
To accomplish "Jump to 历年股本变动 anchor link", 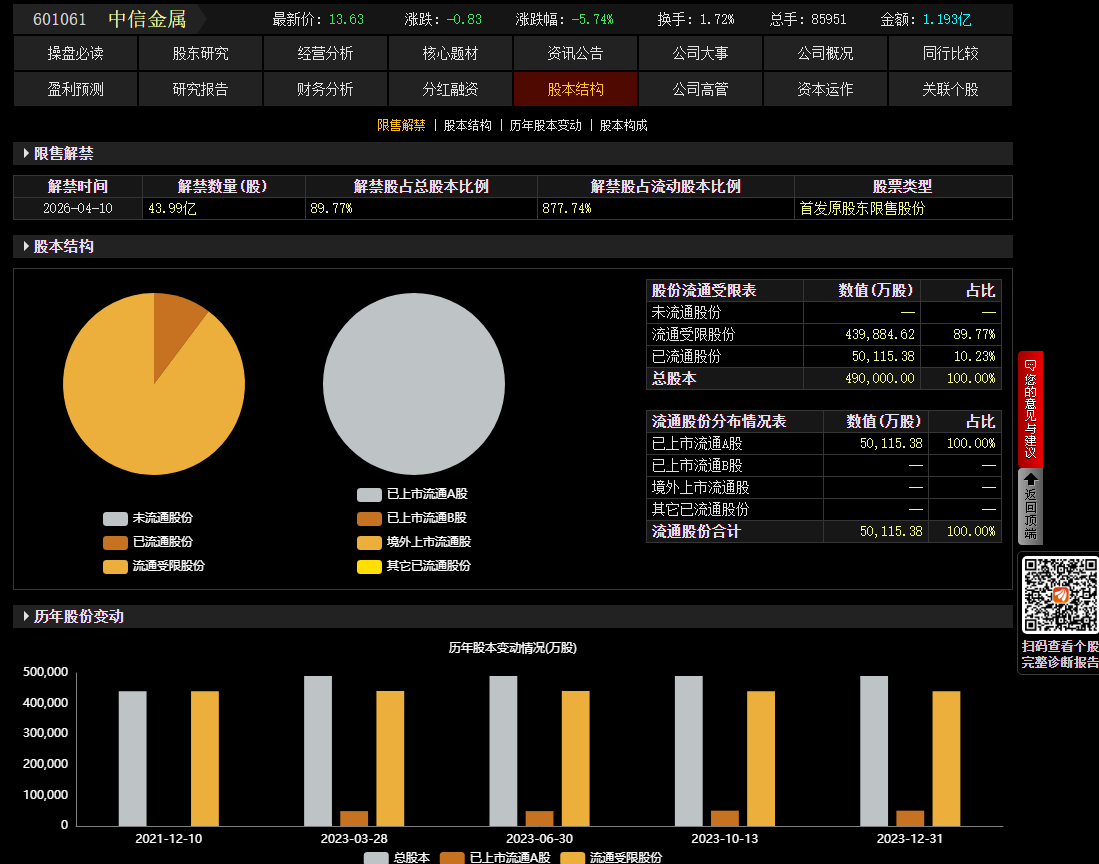I will pos(545,125).
